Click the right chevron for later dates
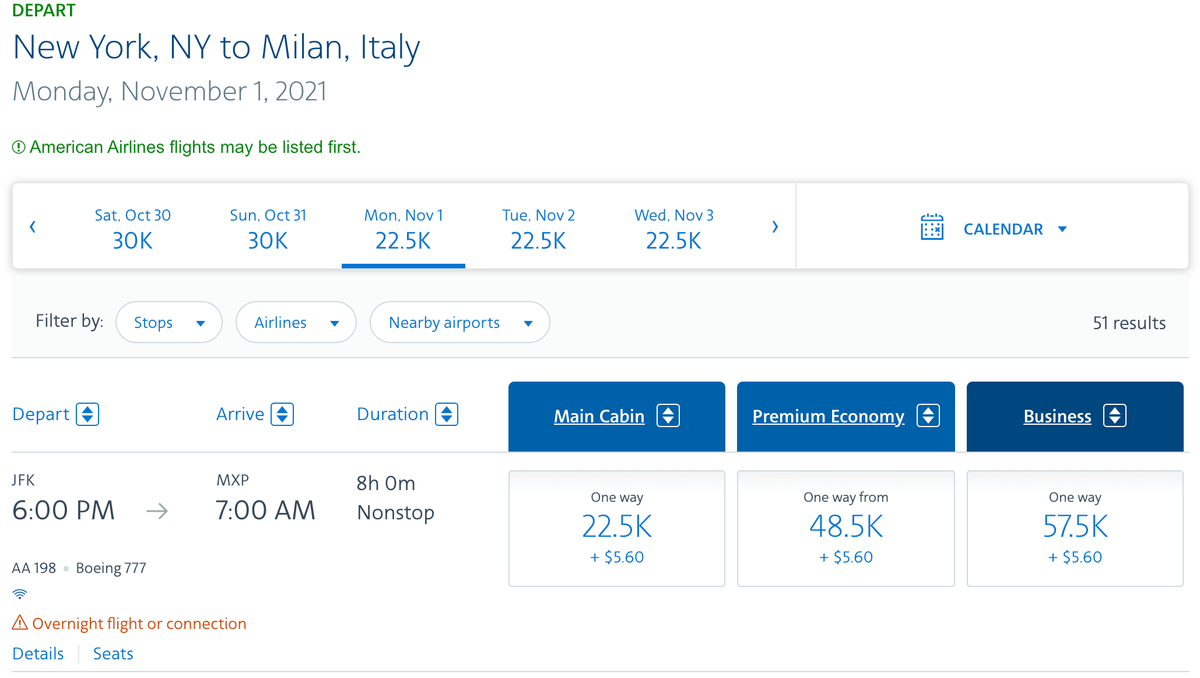Screen dimensions: 1200x678 click(x=775, y=226)
